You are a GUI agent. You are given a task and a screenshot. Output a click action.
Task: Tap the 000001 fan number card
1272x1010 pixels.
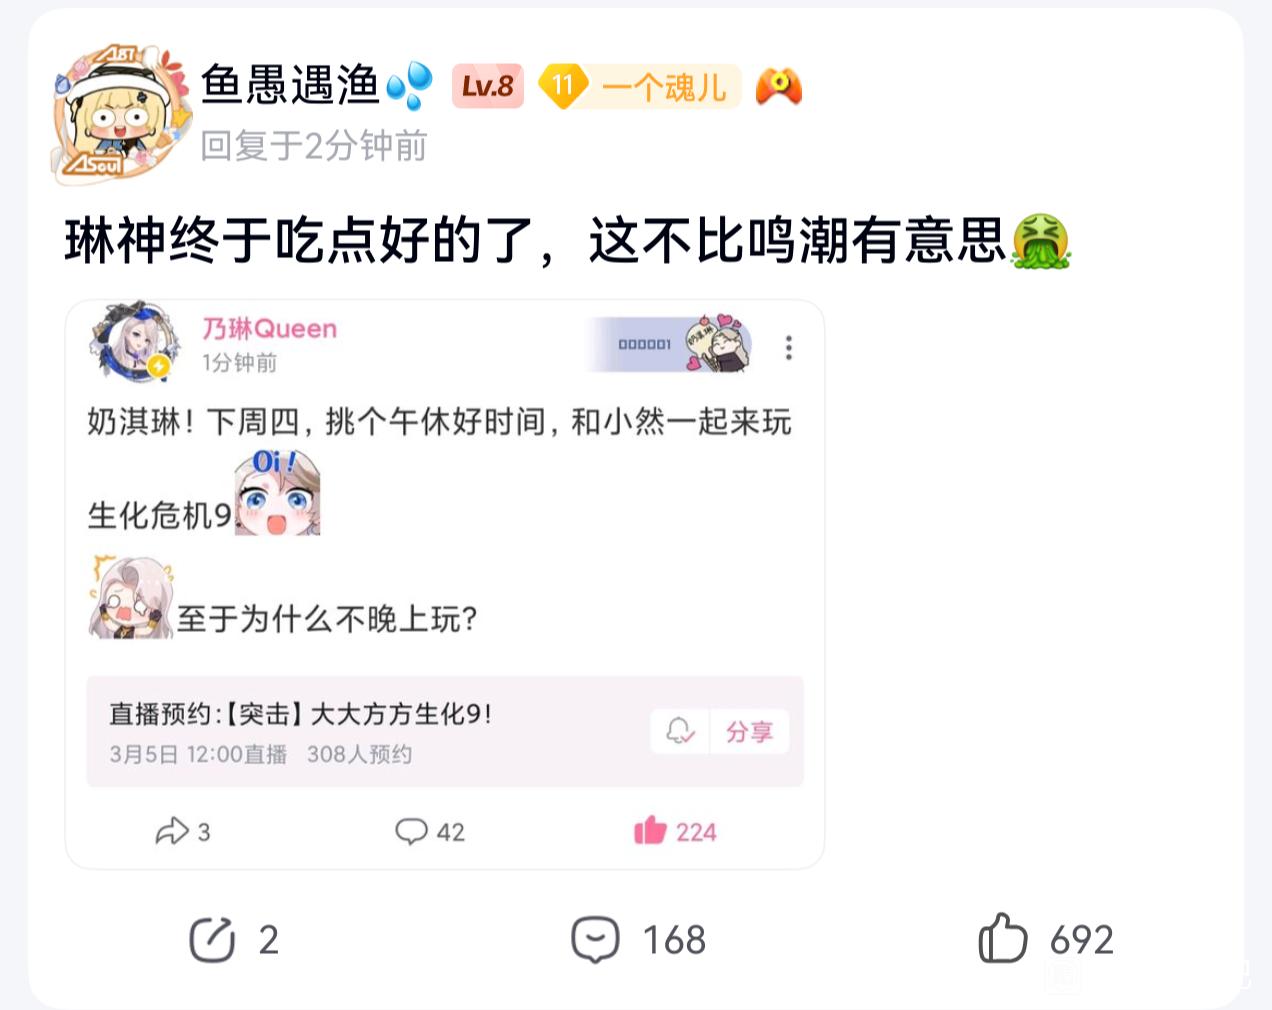[x=669, y=344]
